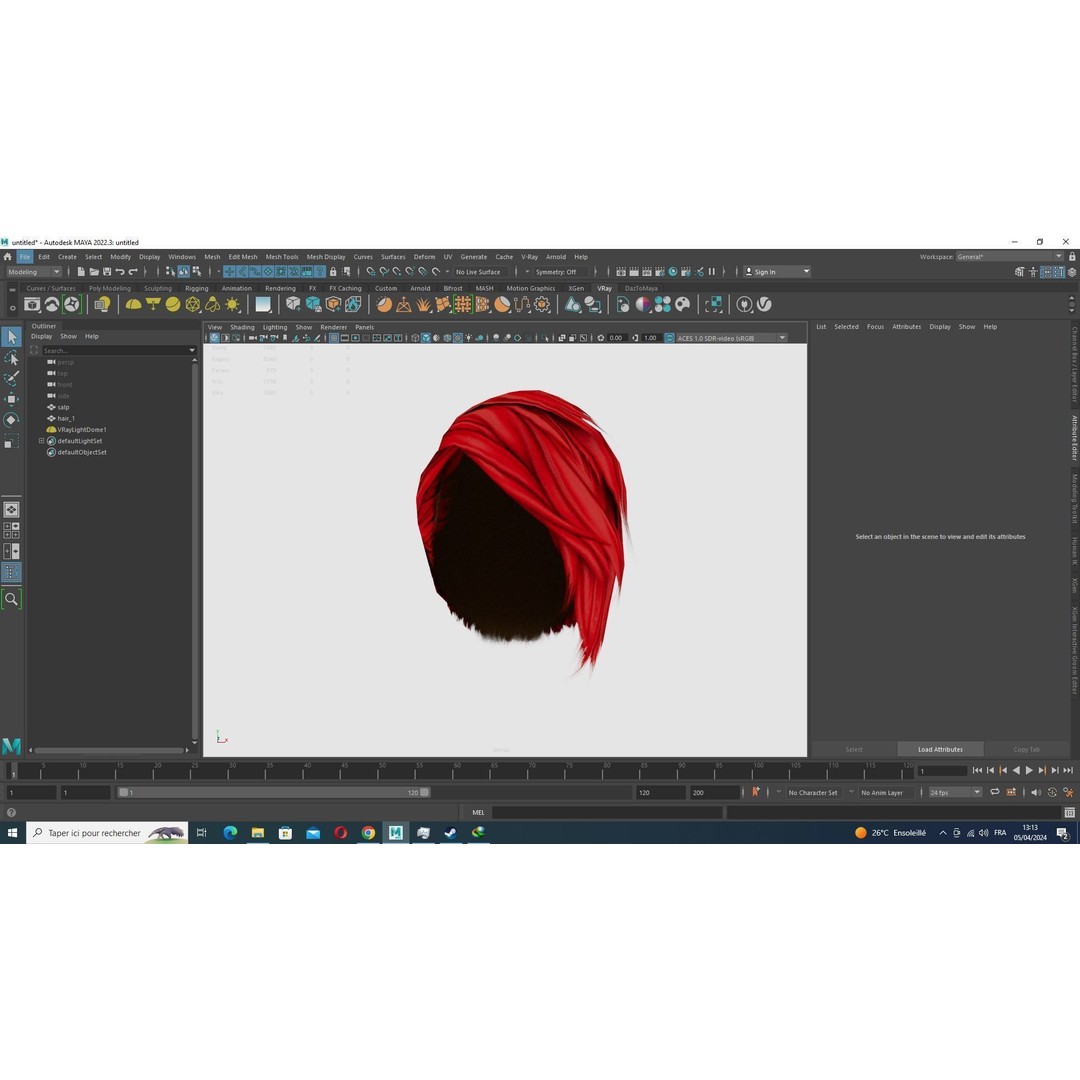
Task: Click the V-Ray fur grass shelf icon
Action: [x=424, y=304]
